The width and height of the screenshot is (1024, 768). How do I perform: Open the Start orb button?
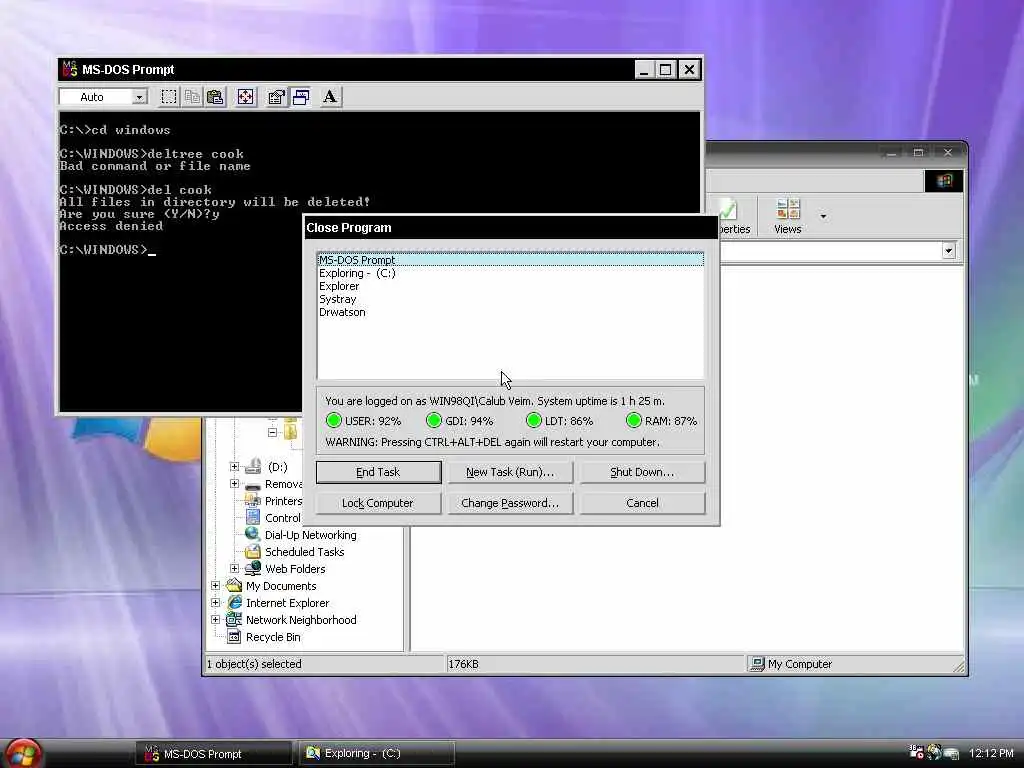pos(23,753)
